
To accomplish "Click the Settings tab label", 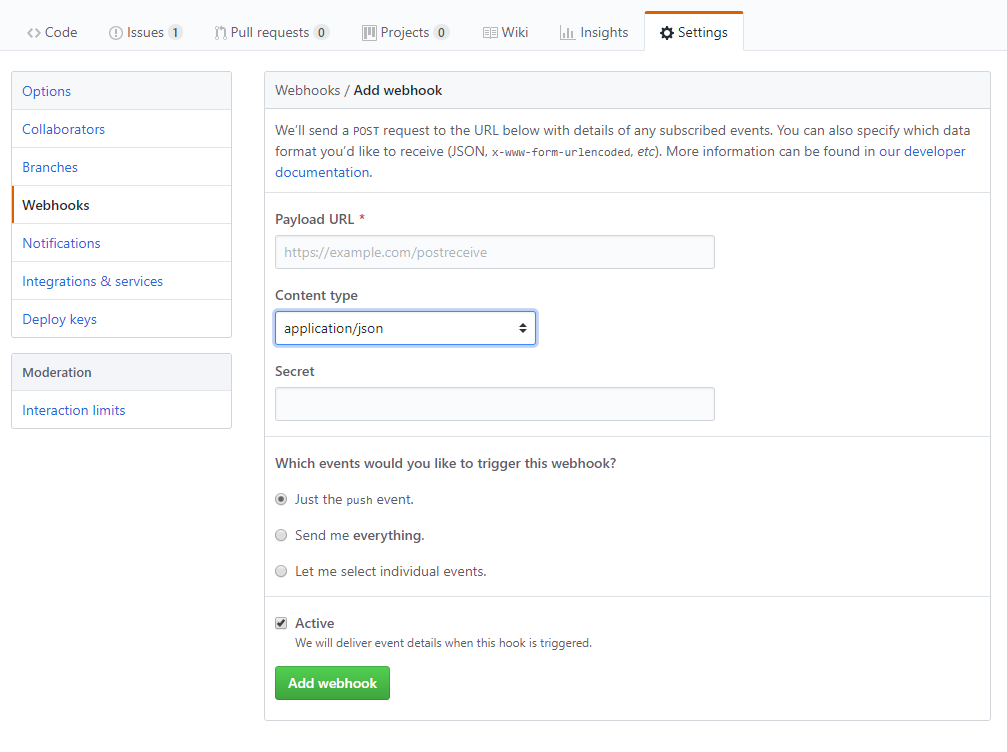I will tap(703, 33).
